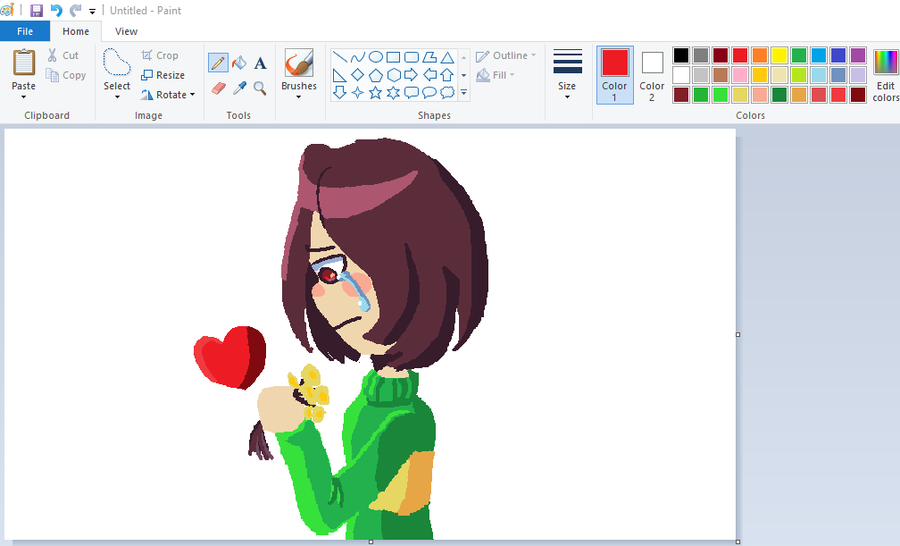Choose the Rounded rectangular callout shape

[412, 92]
